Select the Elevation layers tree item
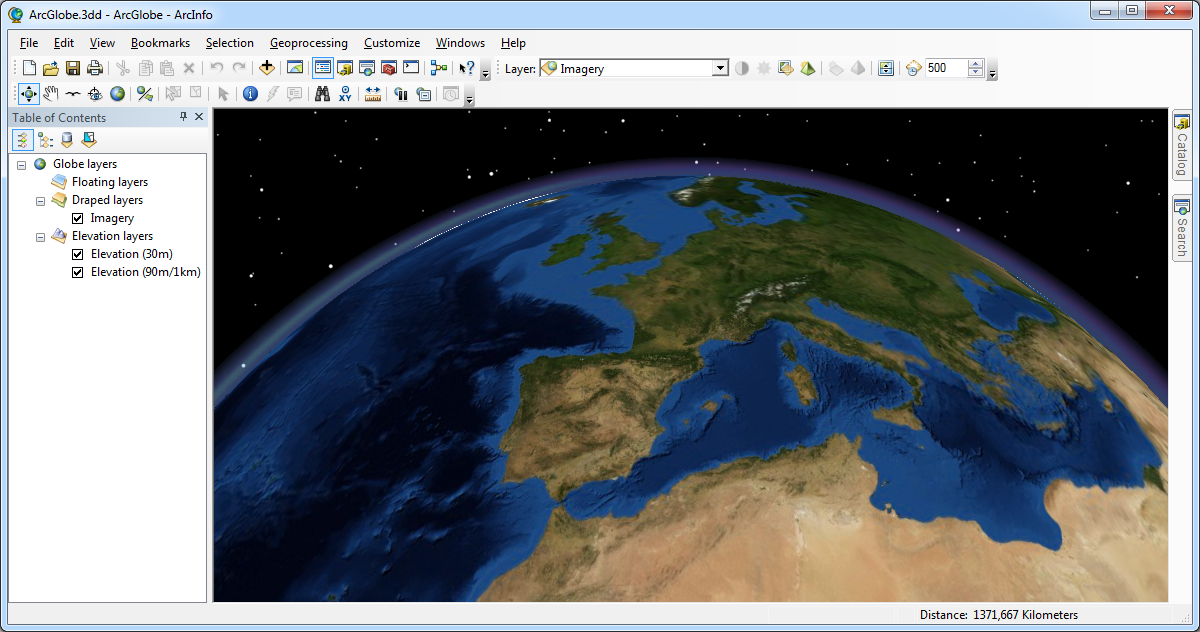1200x632 pixels. click(112, 236)
